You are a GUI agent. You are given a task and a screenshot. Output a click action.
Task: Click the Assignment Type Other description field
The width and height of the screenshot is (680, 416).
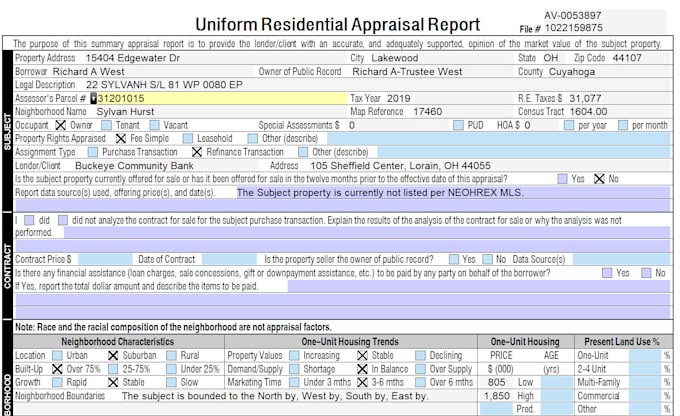click(524, 152)
